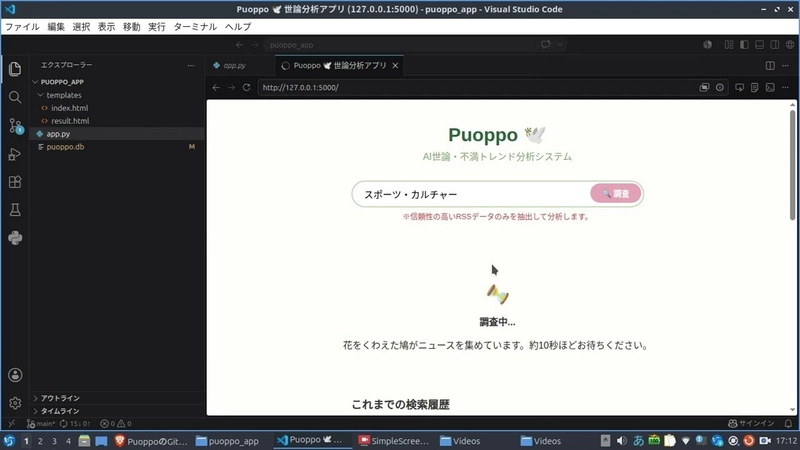Reload the embedded browser page
The image size is (800, 450).
tap(246, 88)
